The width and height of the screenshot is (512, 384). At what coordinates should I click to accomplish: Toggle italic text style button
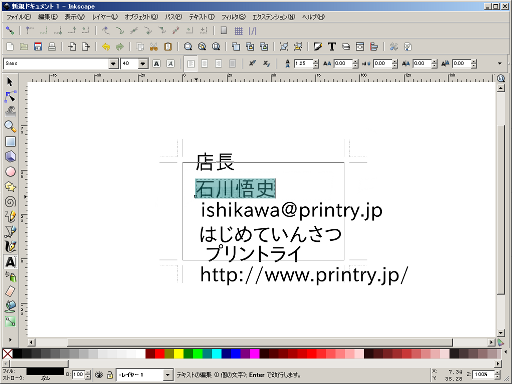171,63
